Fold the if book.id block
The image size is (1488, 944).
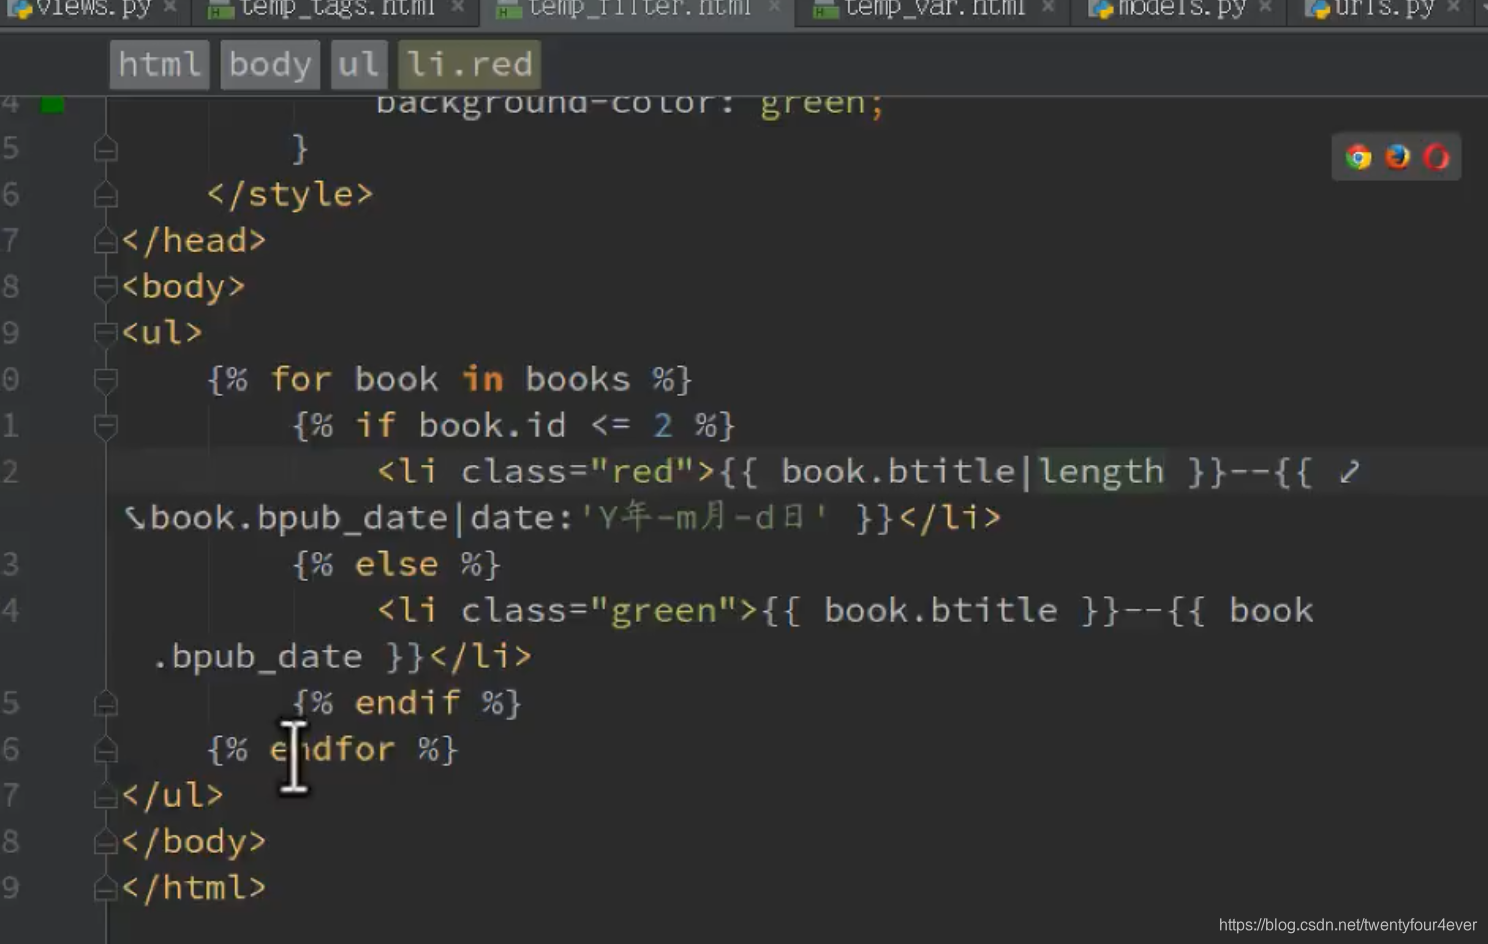(105, 426)
